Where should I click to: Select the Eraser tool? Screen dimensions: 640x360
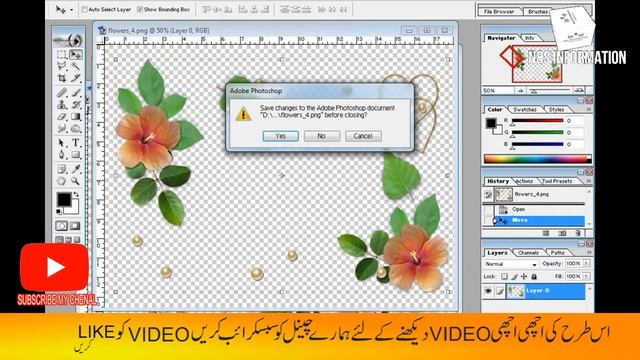[x=62, y=116]
